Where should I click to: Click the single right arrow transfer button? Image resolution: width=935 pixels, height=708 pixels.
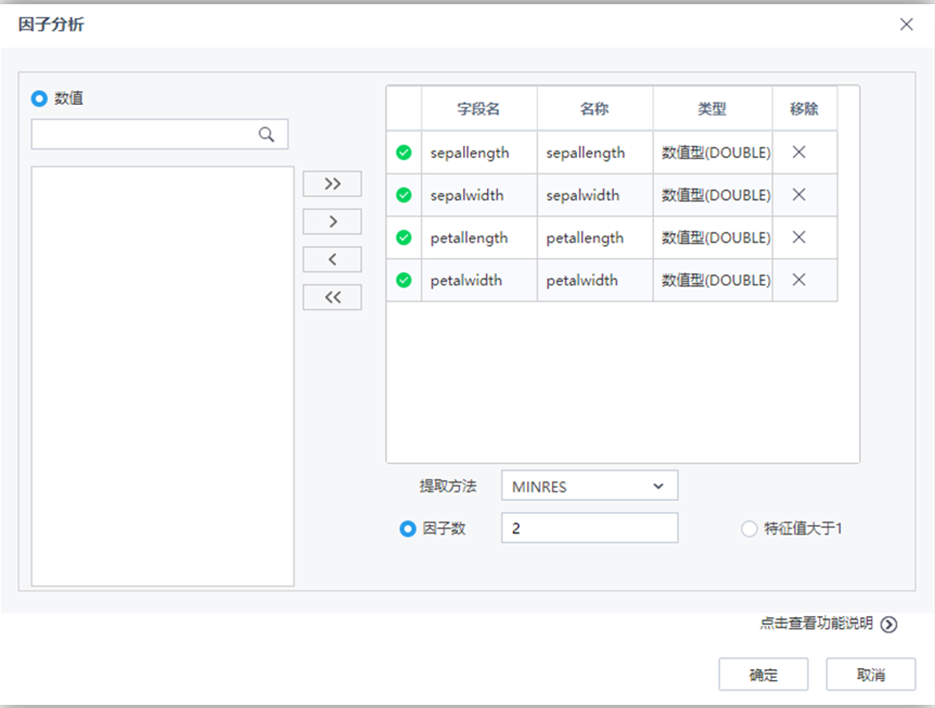pos(331,221)
